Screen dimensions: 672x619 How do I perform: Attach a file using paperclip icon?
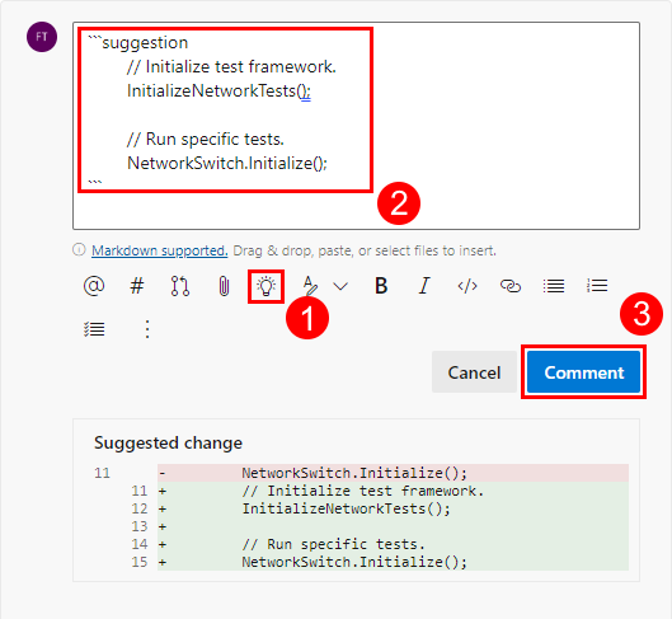pyautogui.click(x=224, y=286)
